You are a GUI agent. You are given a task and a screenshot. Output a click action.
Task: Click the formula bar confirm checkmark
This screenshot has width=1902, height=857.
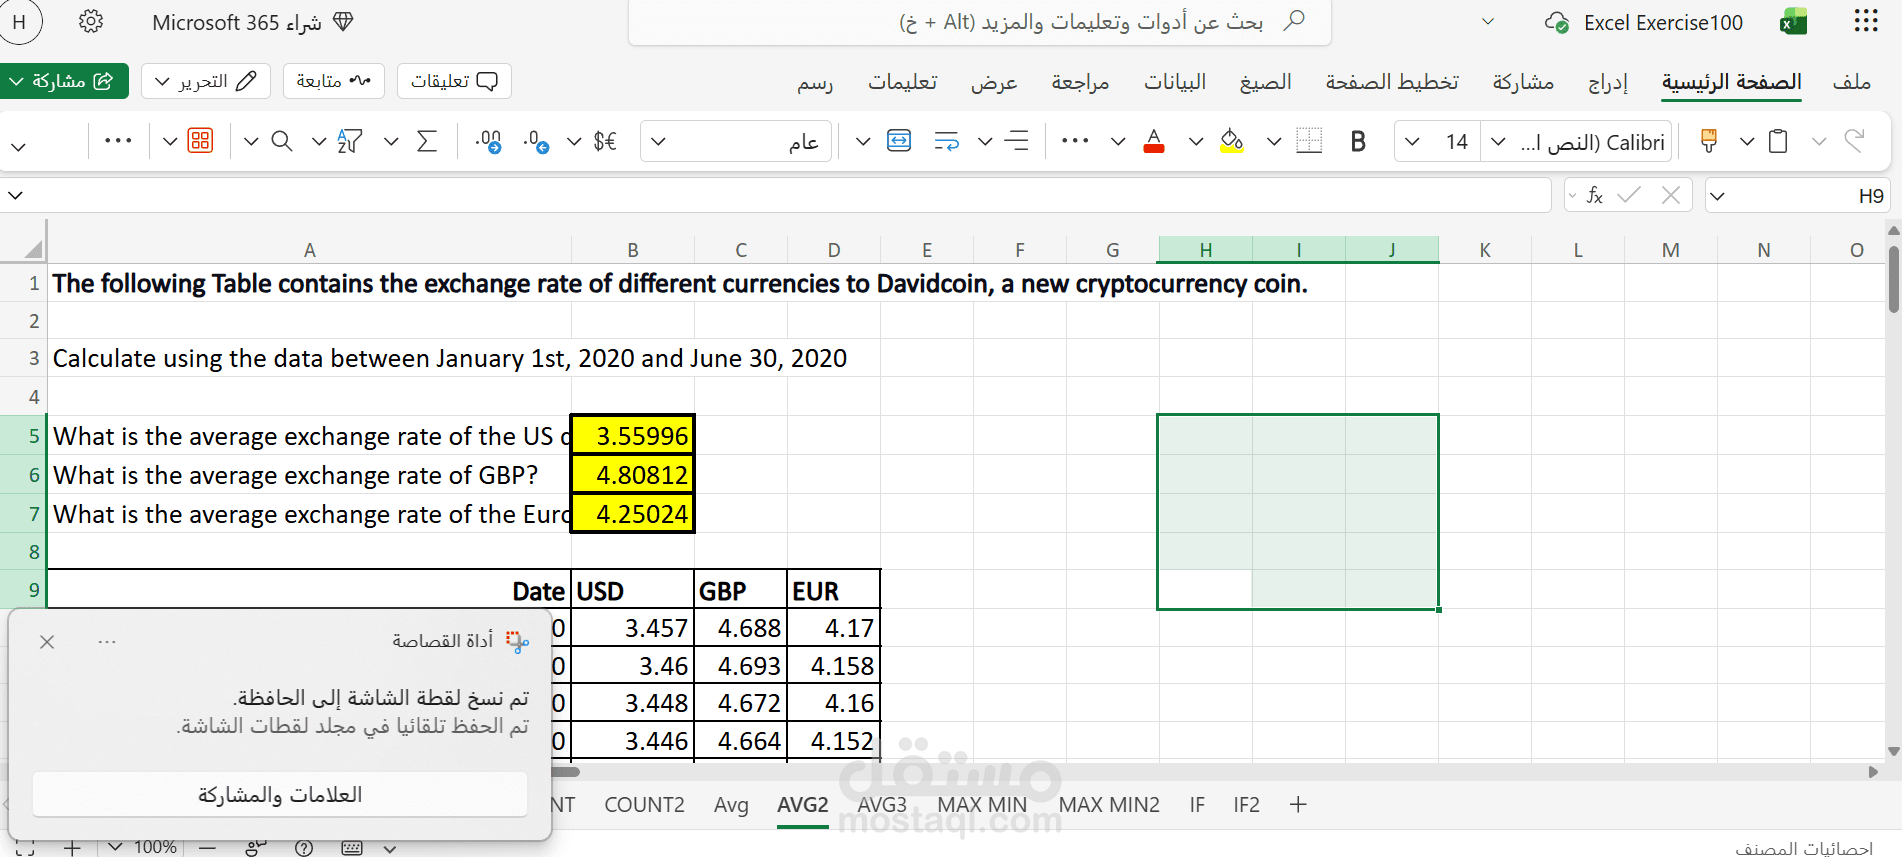1629,195
